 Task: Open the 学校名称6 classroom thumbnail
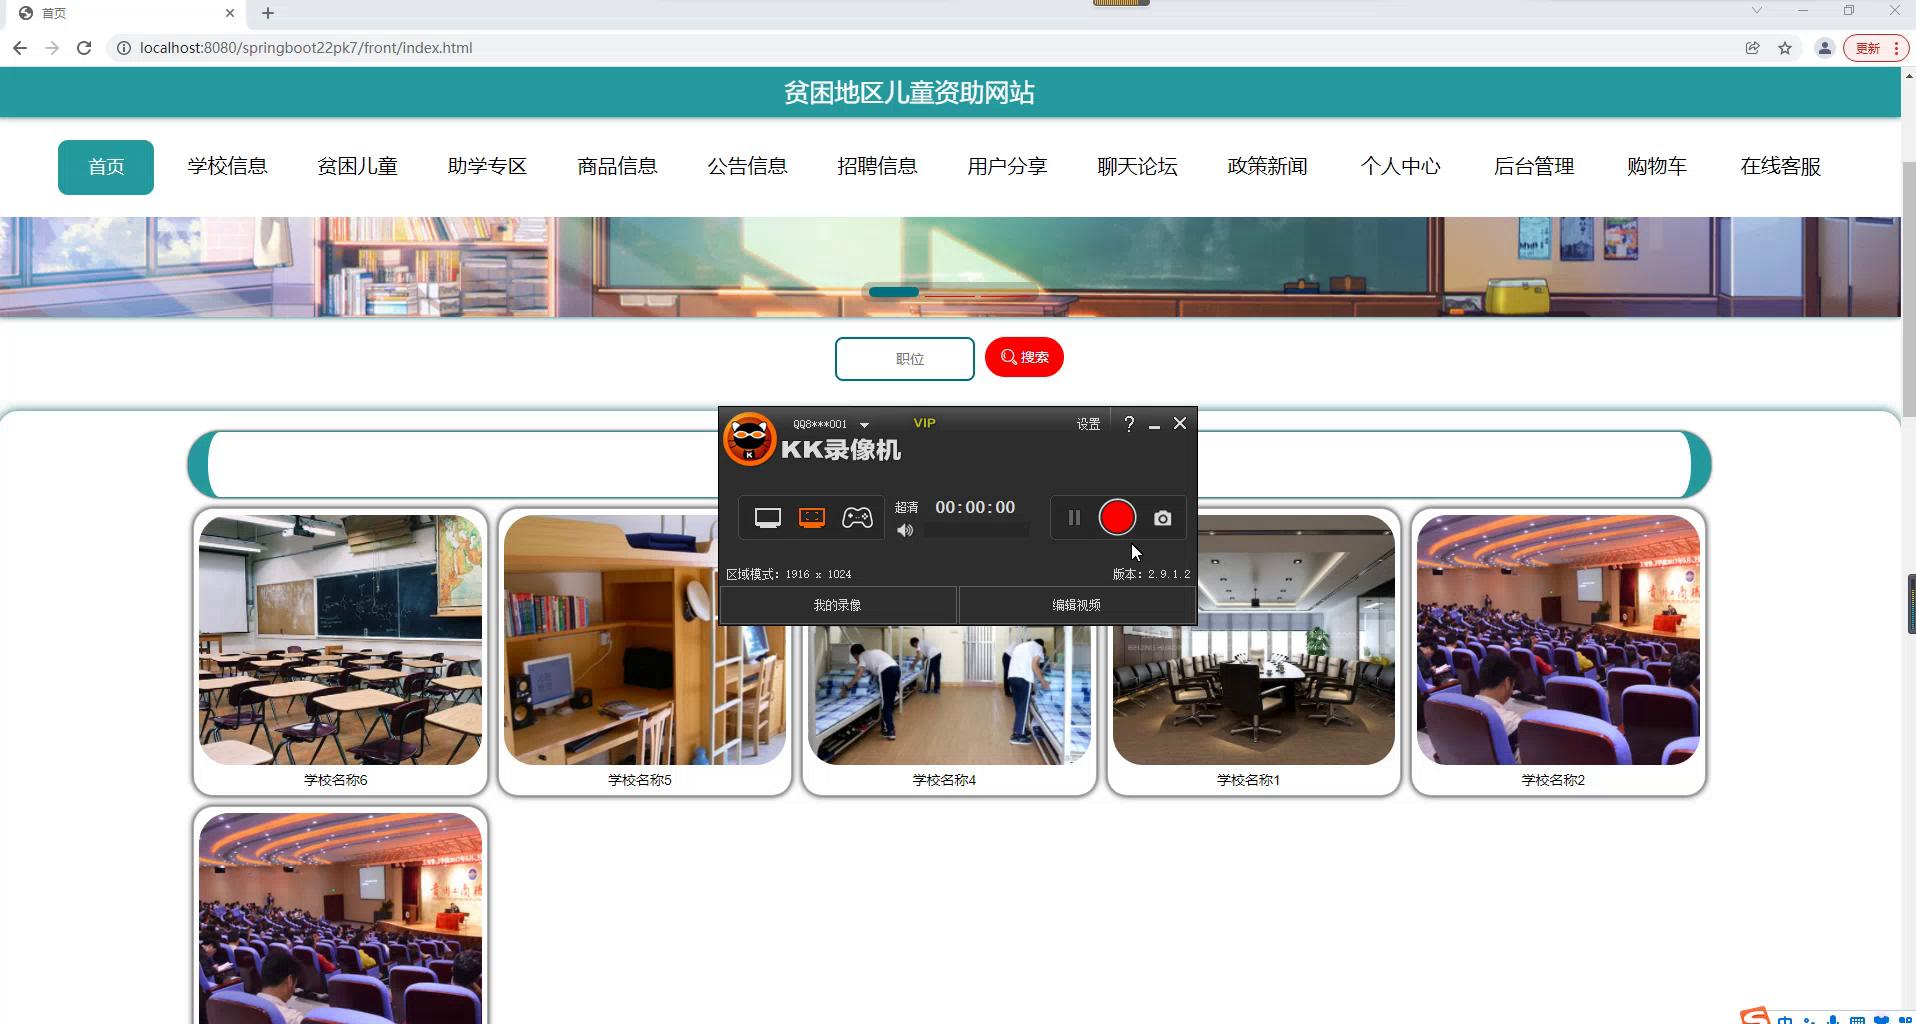(340, 640)
